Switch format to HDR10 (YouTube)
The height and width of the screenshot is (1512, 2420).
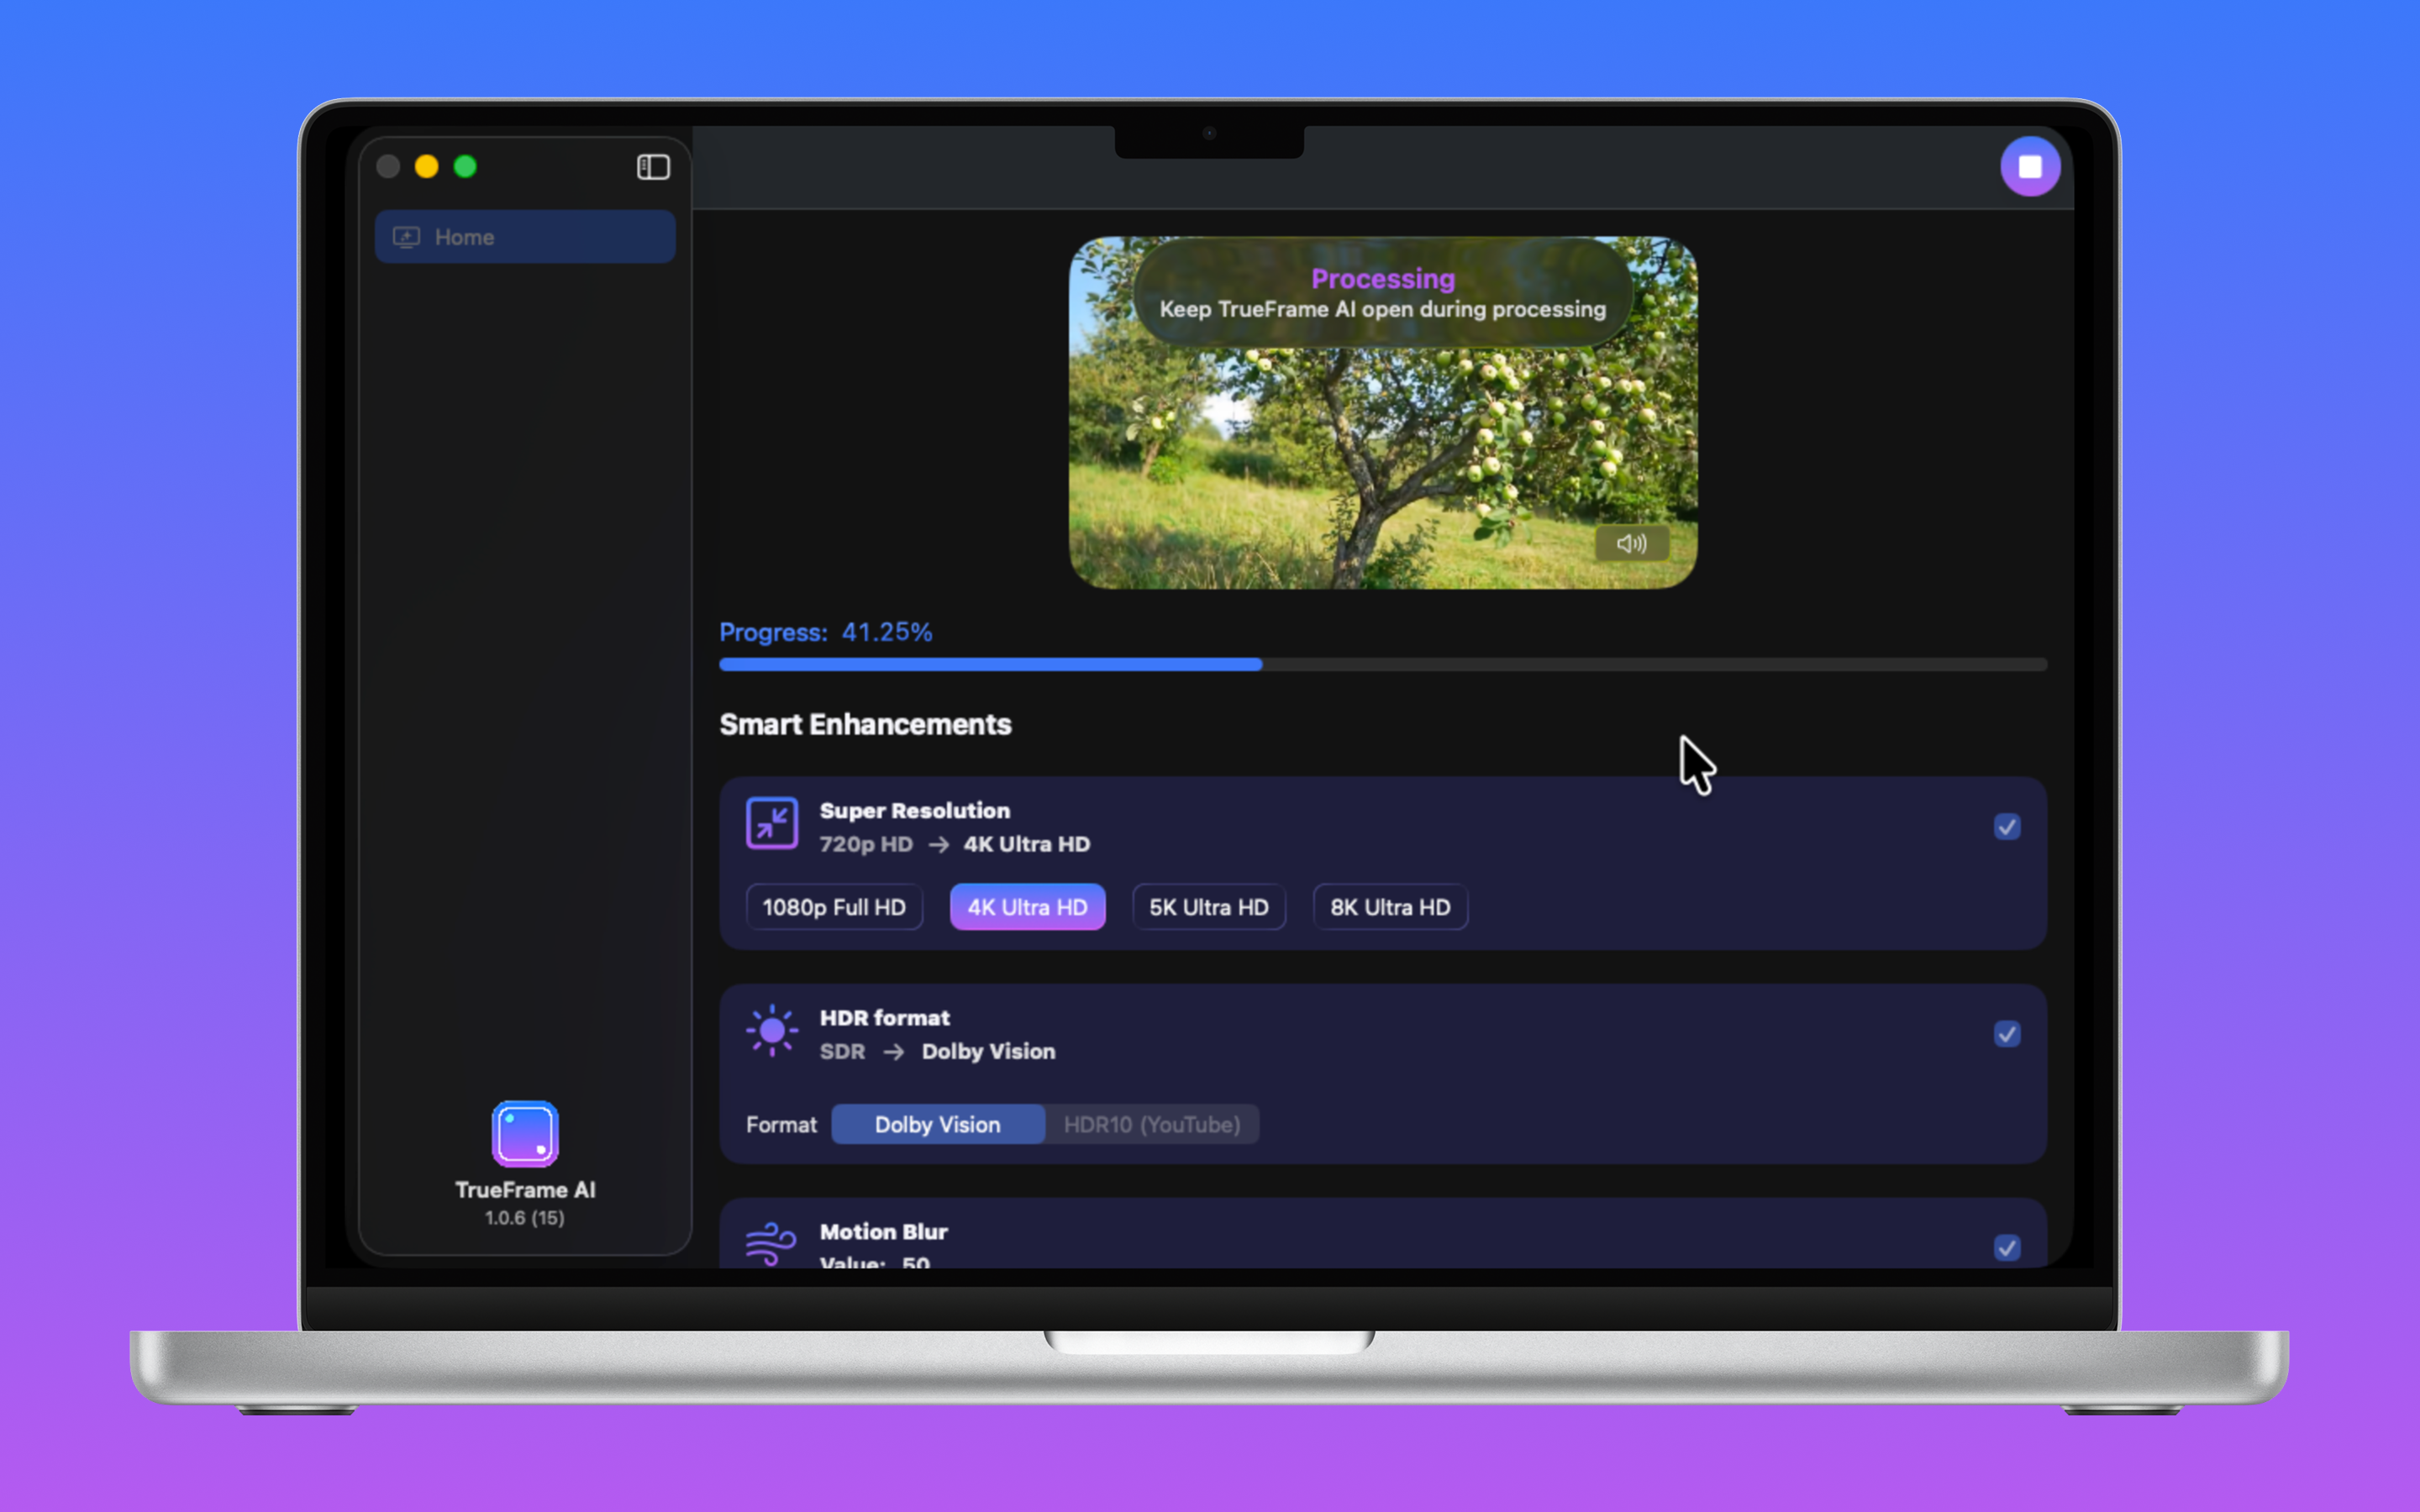click(1152, 1124)
